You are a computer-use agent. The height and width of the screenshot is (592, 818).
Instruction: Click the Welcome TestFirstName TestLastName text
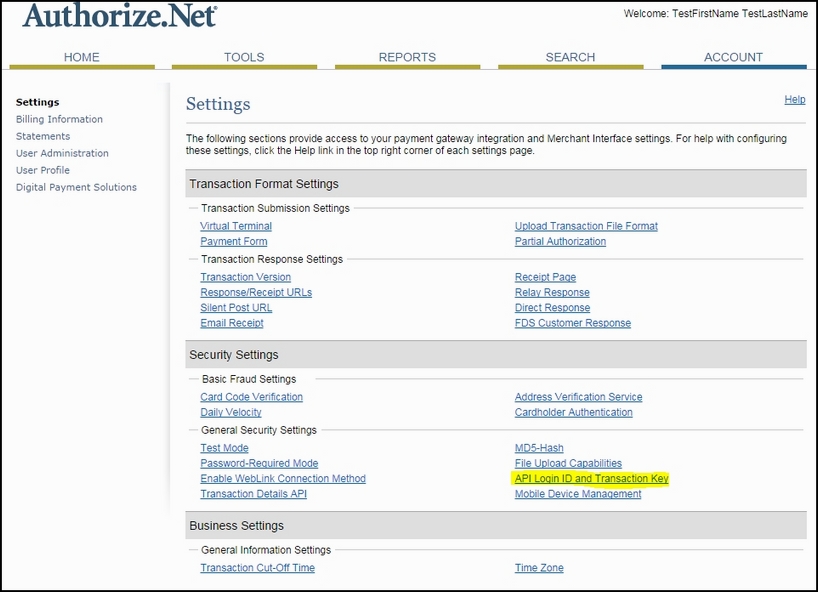(715, 14)
